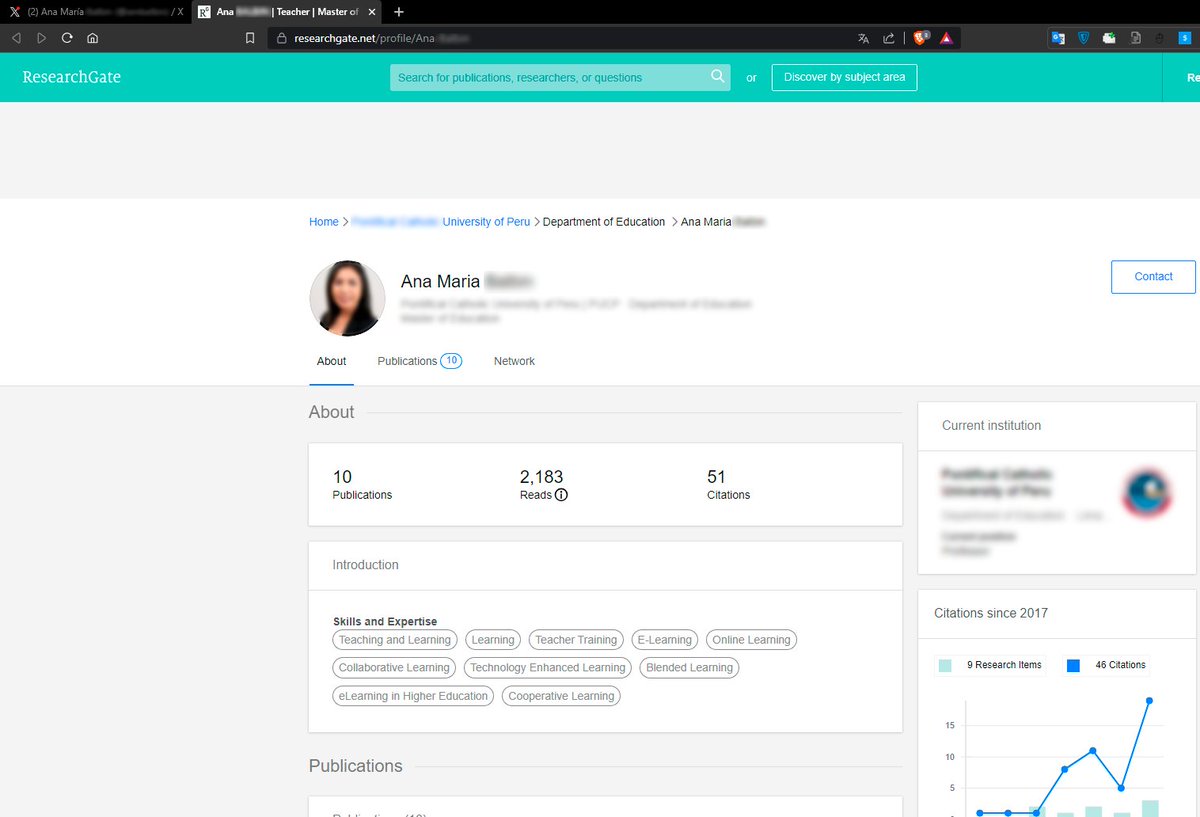Image resolution: width=1200 pixels, height=817 pixels.
Task: Select eLearning in Higher Education tag
Action: (x=413, y=696)
